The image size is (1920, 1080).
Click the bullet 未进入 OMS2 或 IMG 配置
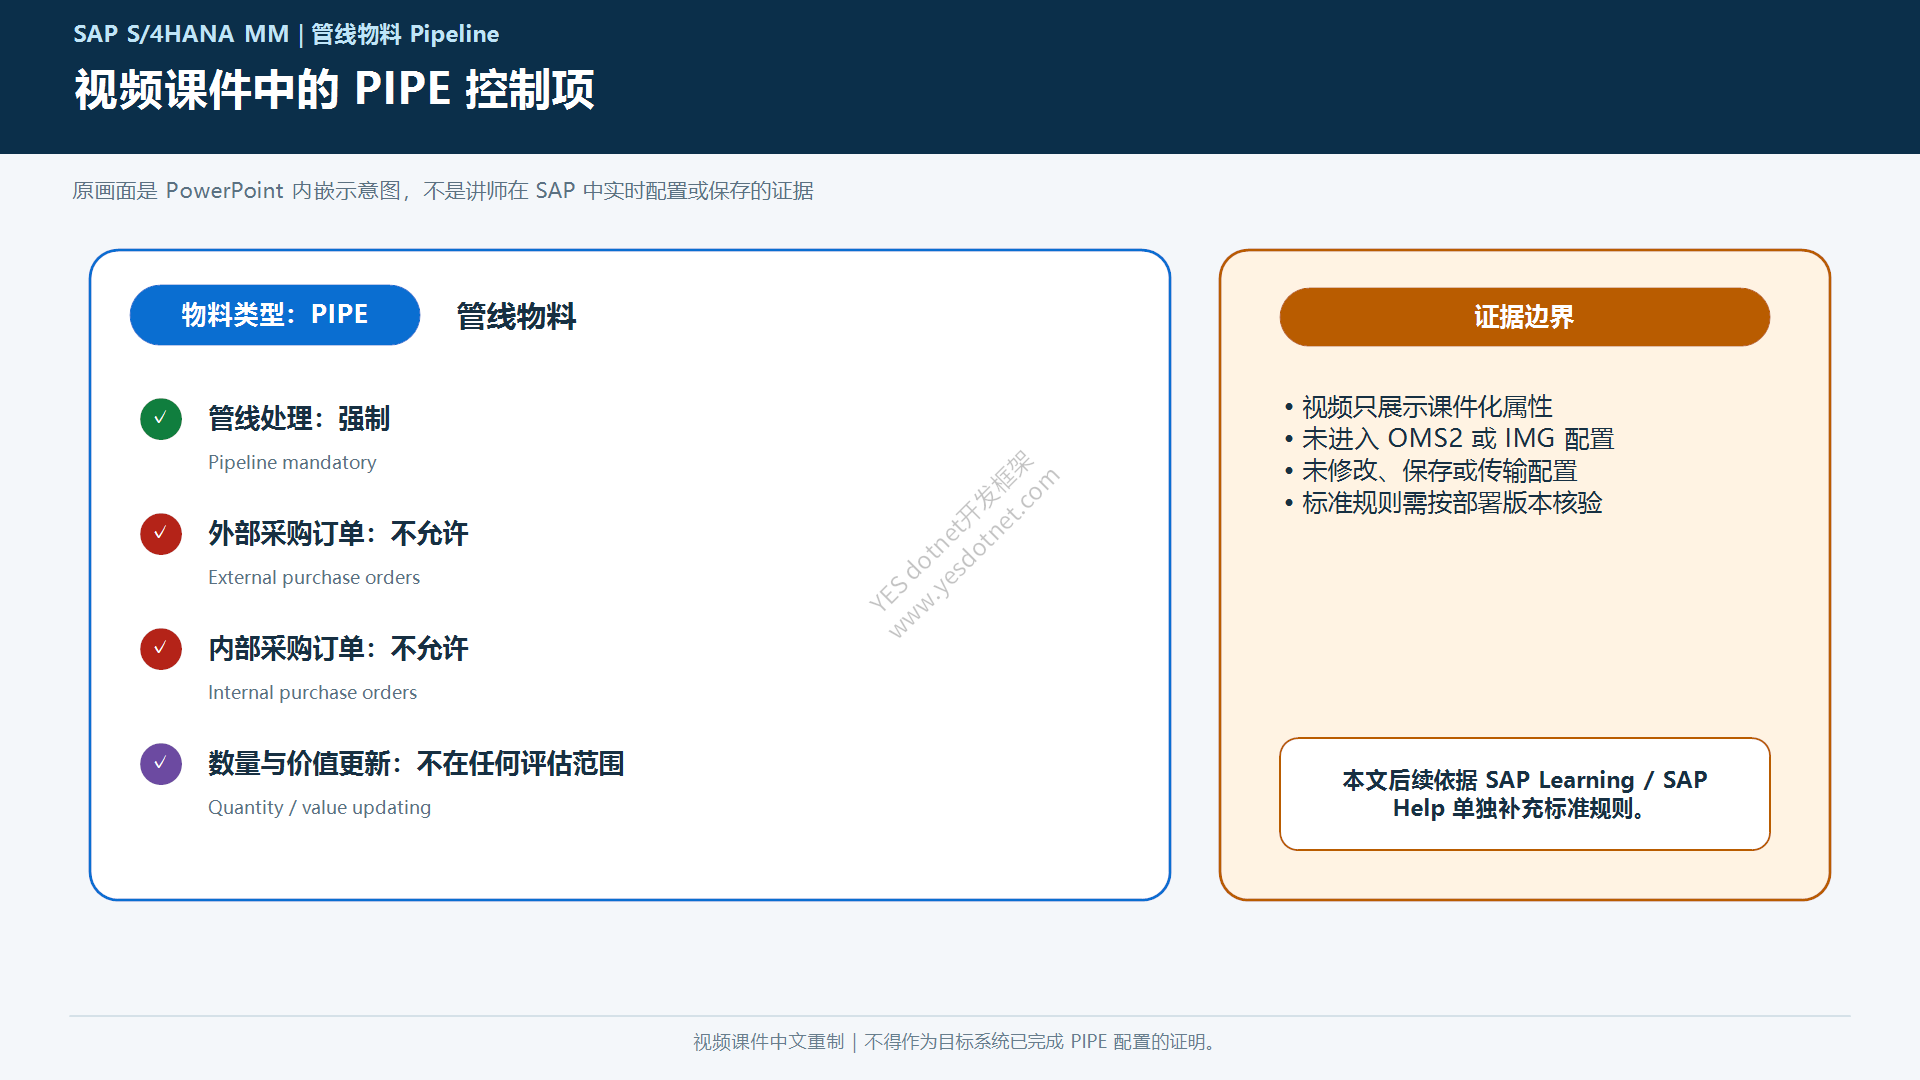click(1449, 439)
